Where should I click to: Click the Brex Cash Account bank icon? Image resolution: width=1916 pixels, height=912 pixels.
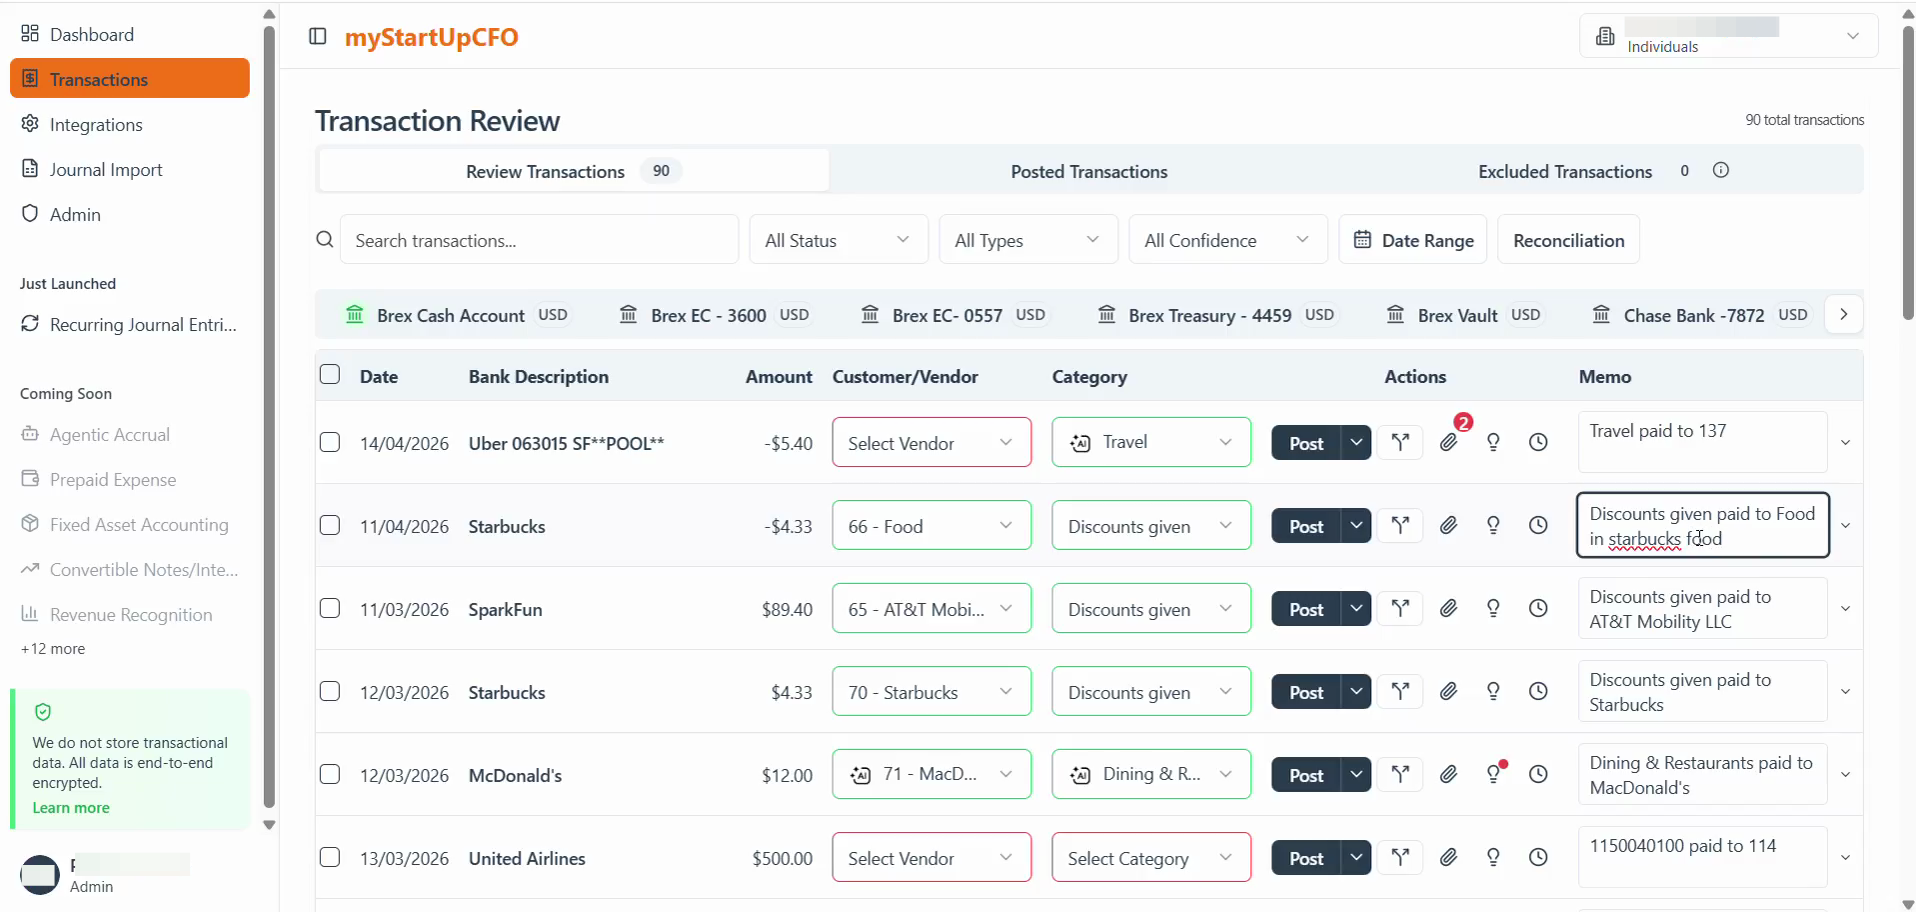click(355, 315)
